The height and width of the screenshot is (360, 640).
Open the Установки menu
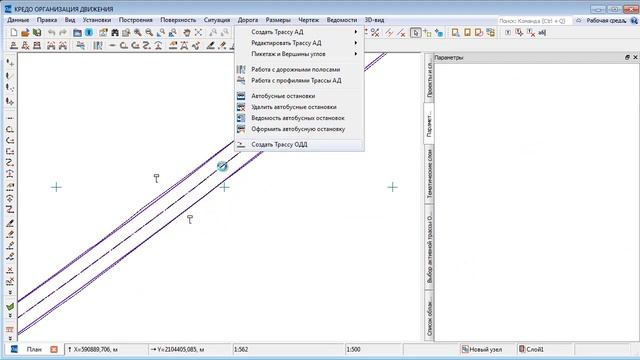tap(97, 20)
